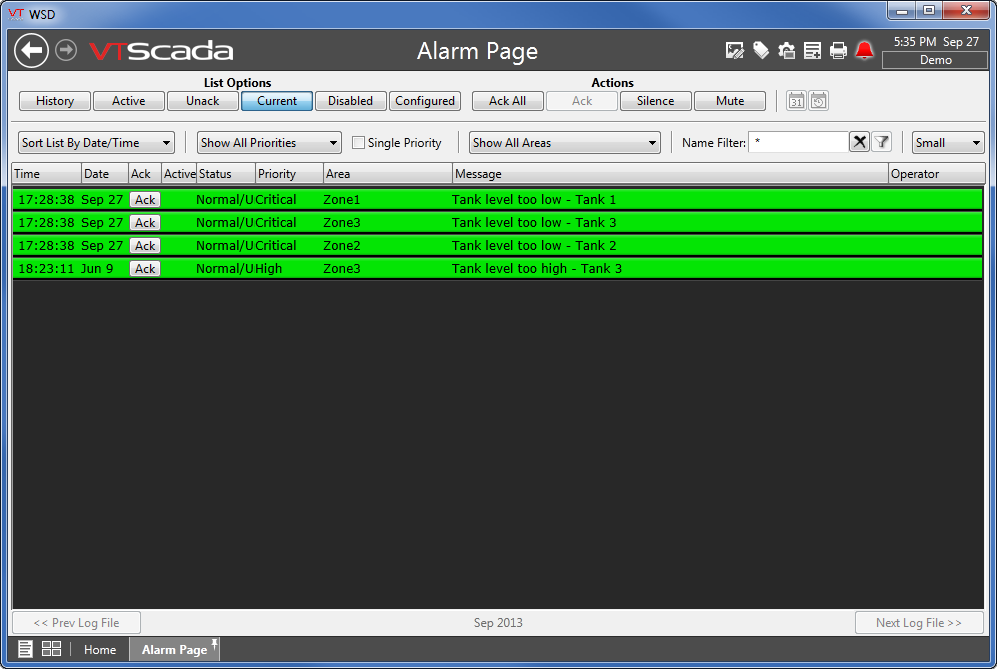Enable the Single Priority checkbox
This screenshot has height=669, width=997.
358,142
